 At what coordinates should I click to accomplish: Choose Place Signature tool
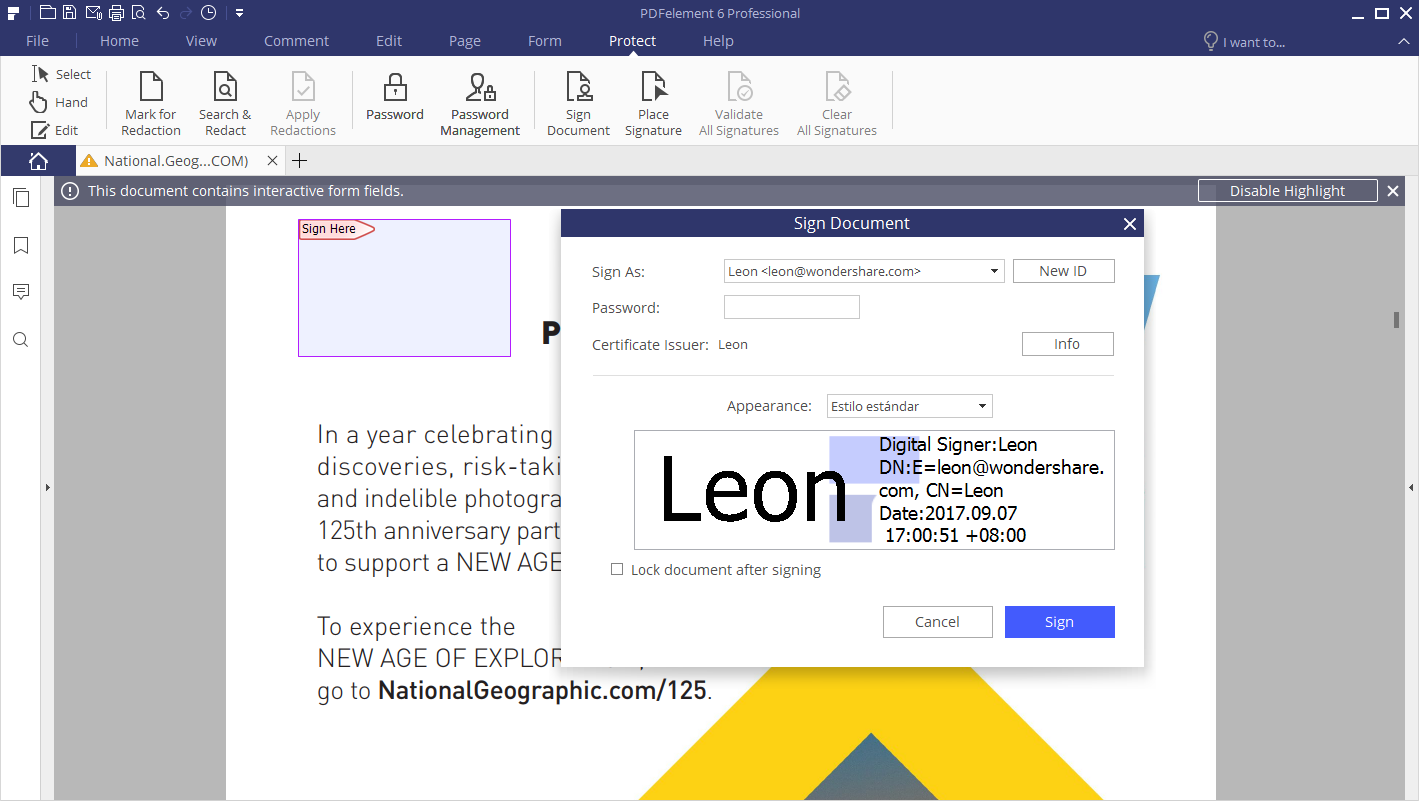click(653, 104)
